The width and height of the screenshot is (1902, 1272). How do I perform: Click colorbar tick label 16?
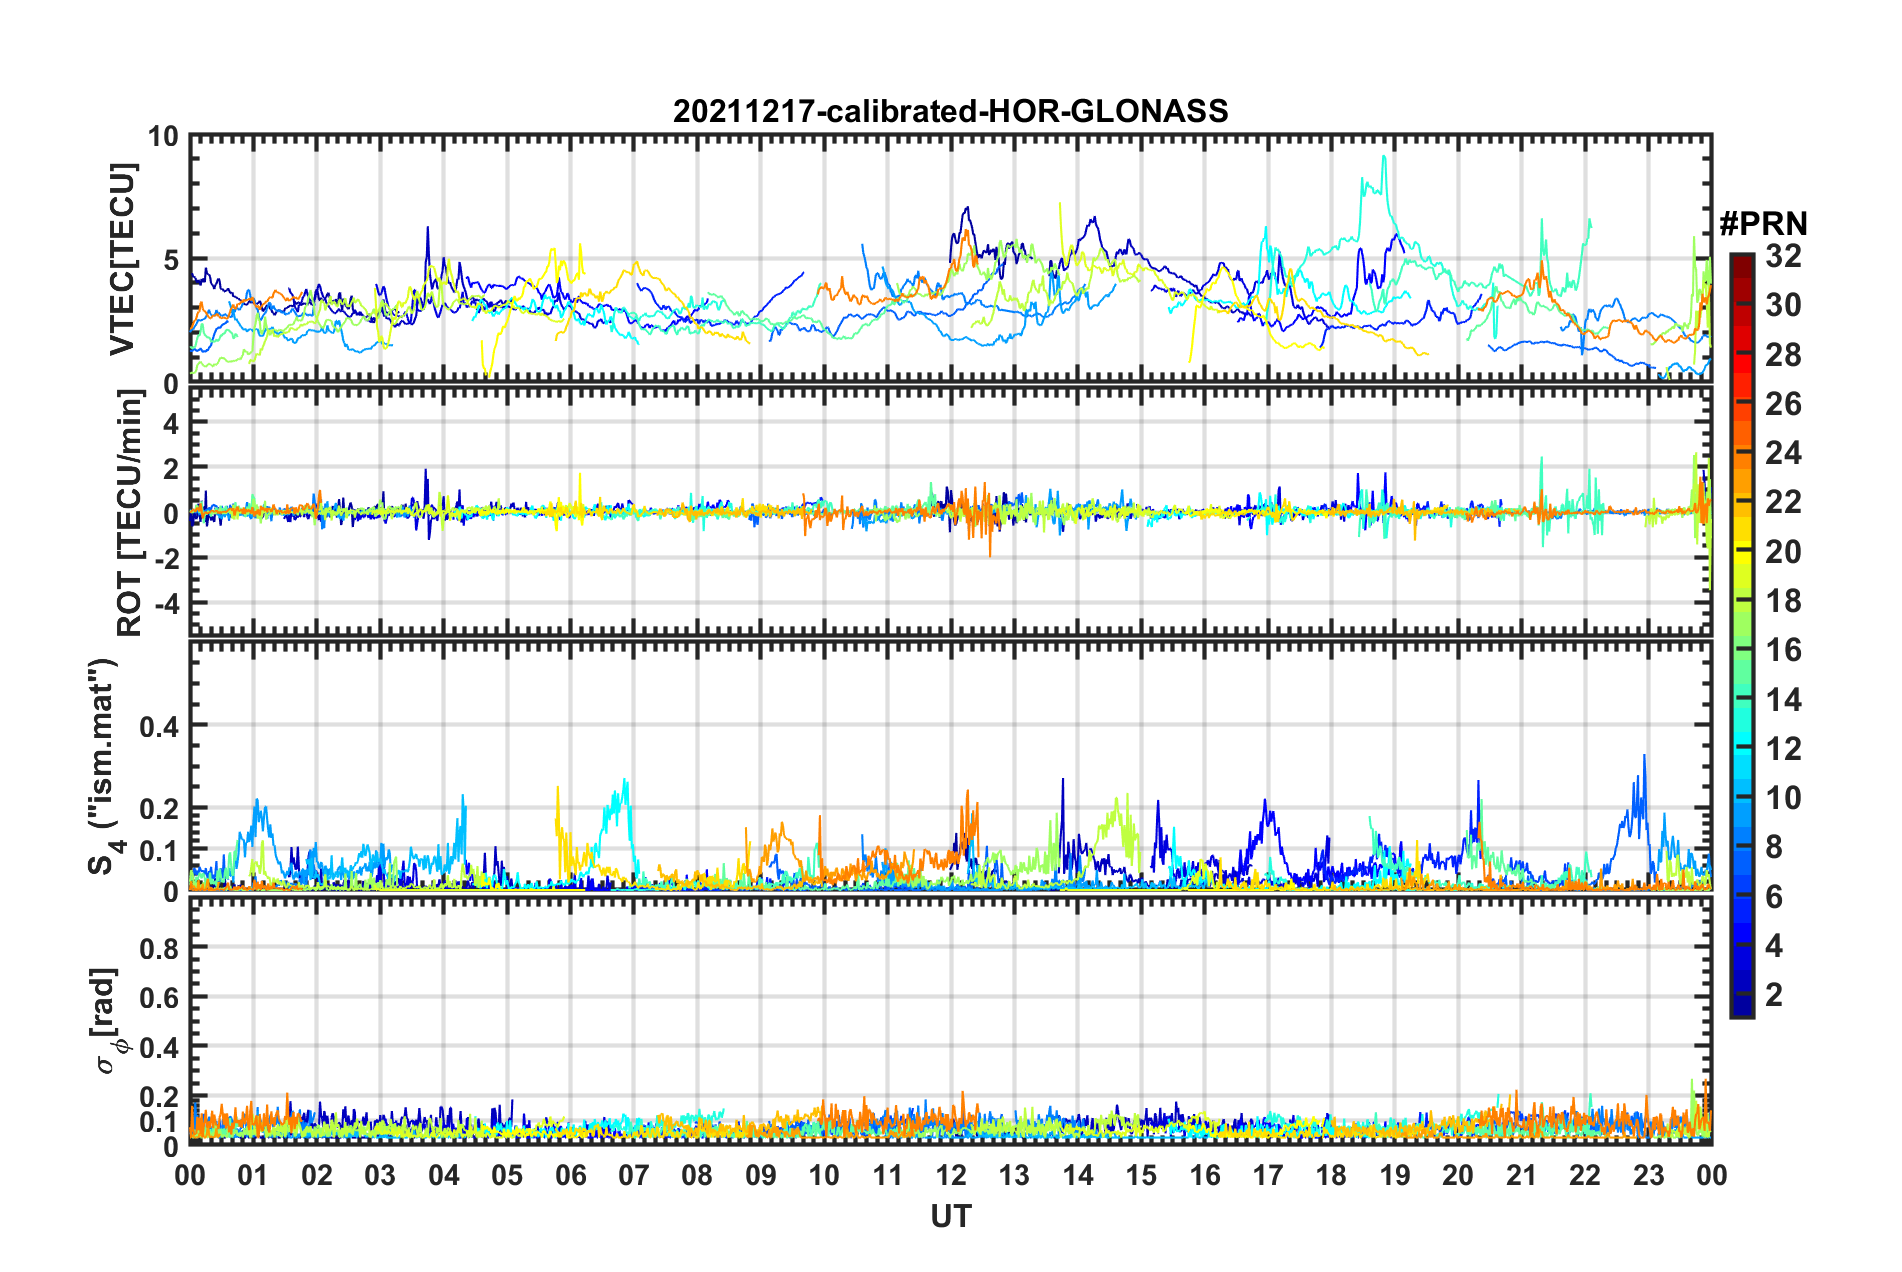pyautogui.click(x=1783, y=650)
